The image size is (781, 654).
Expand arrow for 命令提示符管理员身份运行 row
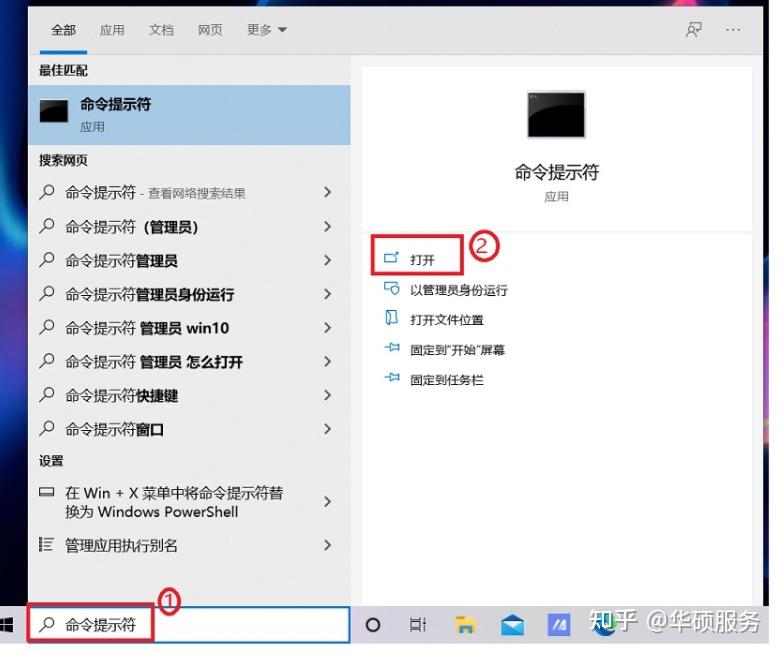[328, 294]
